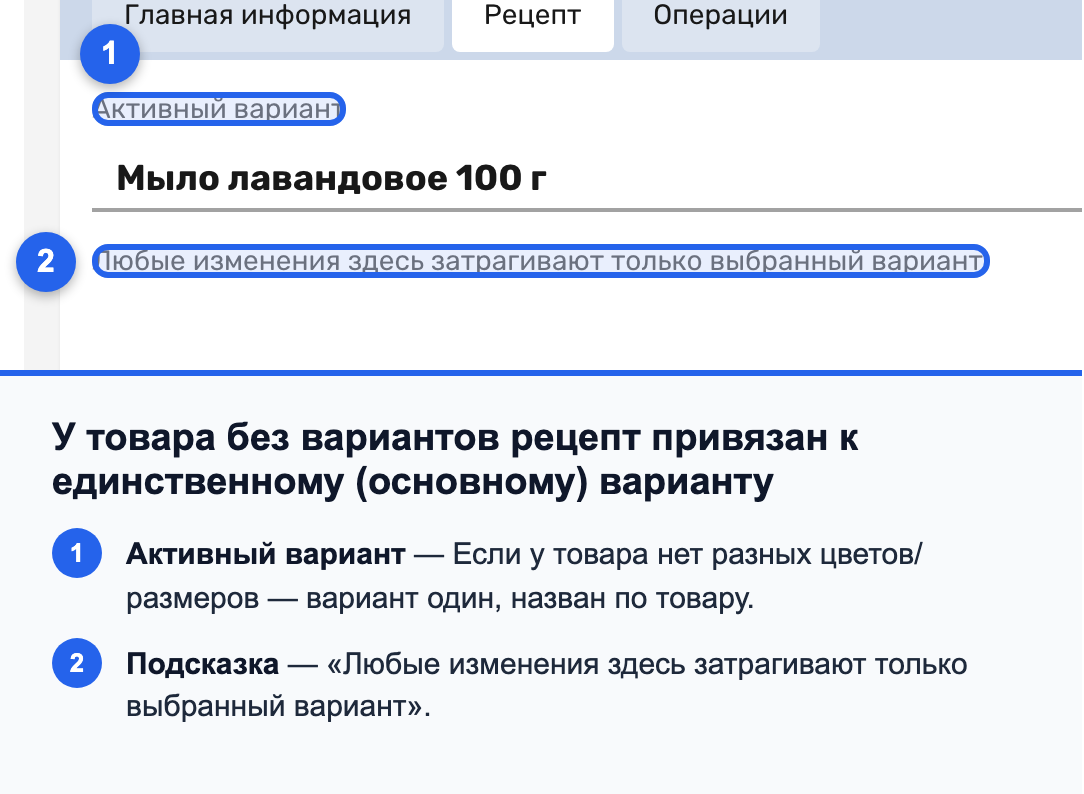
Task: Click the Активный вариант label
Action: (x=218, y=109)
